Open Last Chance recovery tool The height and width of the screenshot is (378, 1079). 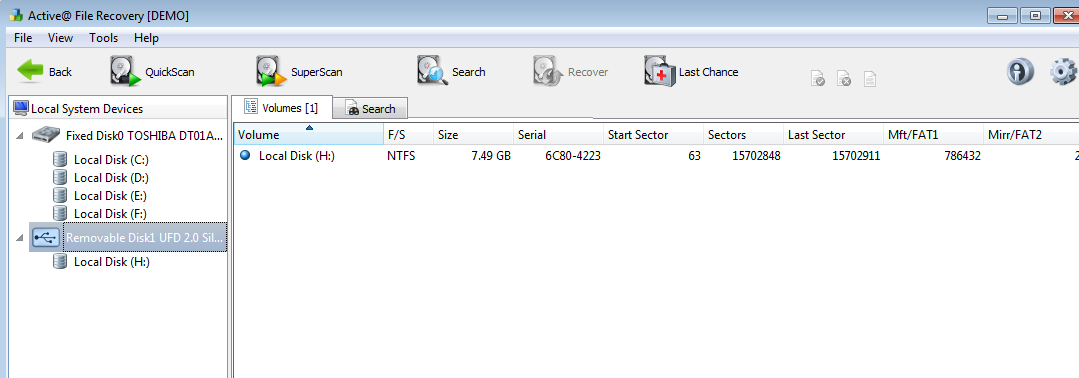click(692, 72)
